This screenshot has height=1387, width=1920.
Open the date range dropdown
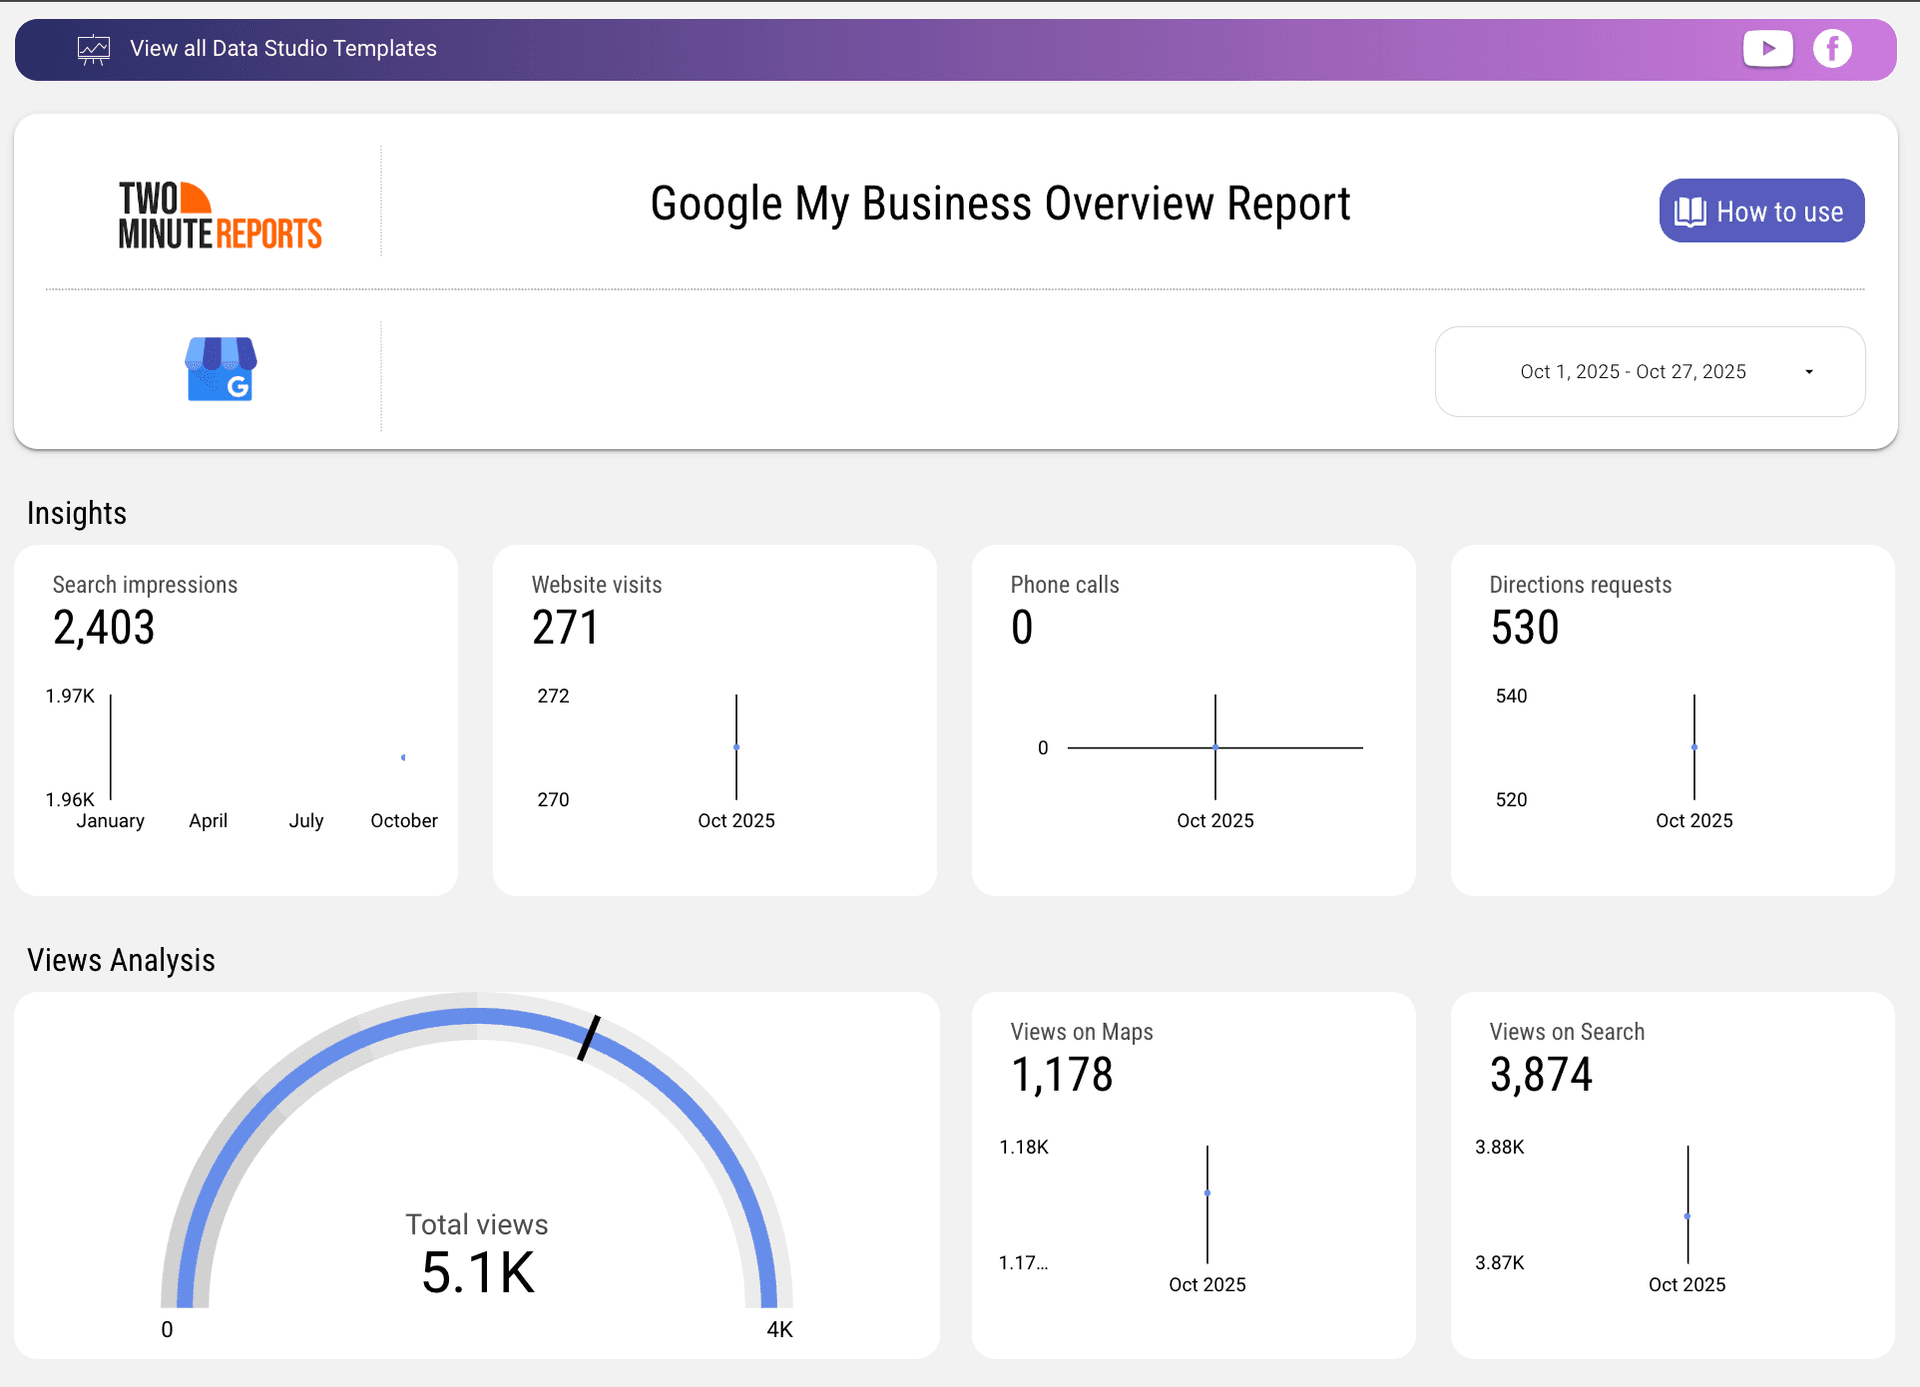point(1648,371)
